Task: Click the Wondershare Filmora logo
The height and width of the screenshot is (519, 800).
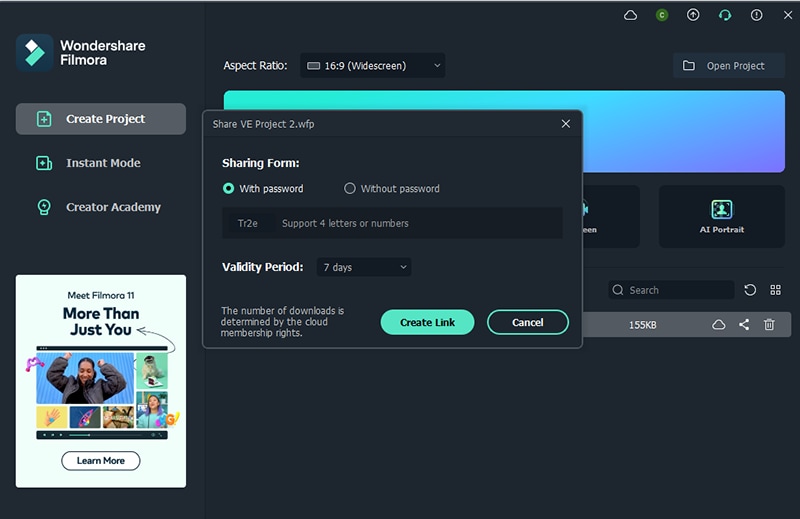Action: [35, 53]
